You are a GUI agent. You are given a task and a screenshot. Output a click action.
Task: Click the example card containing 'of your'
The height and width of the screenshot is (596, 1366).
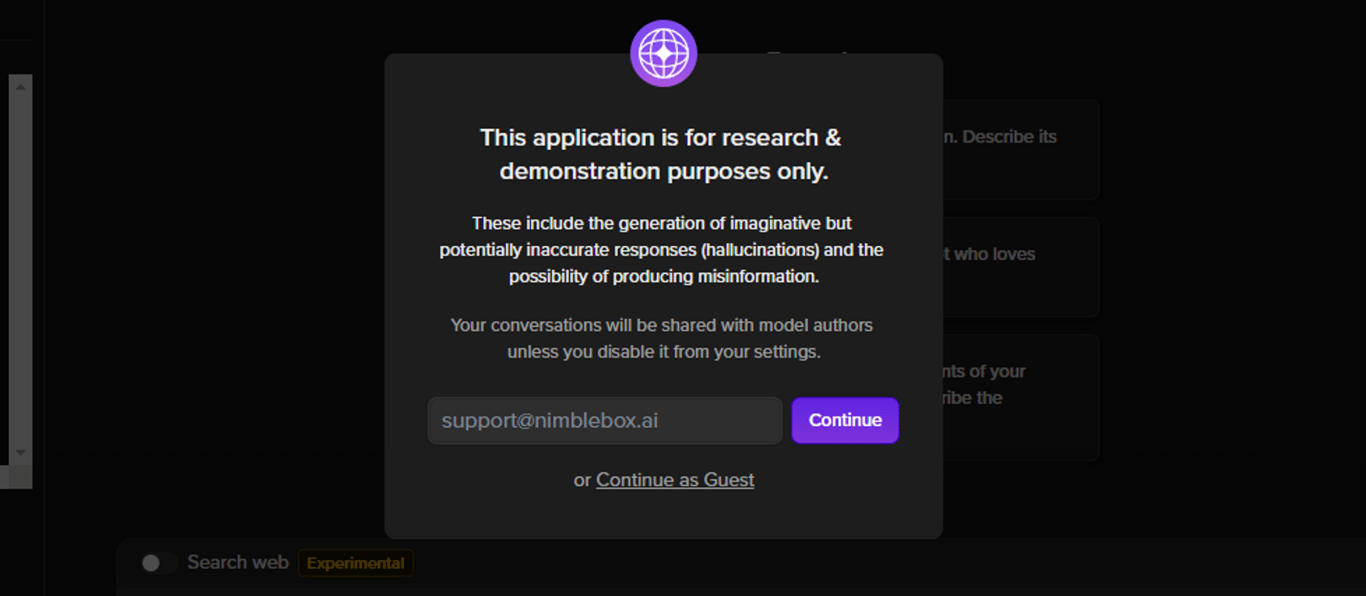[x=1020, y=397]
